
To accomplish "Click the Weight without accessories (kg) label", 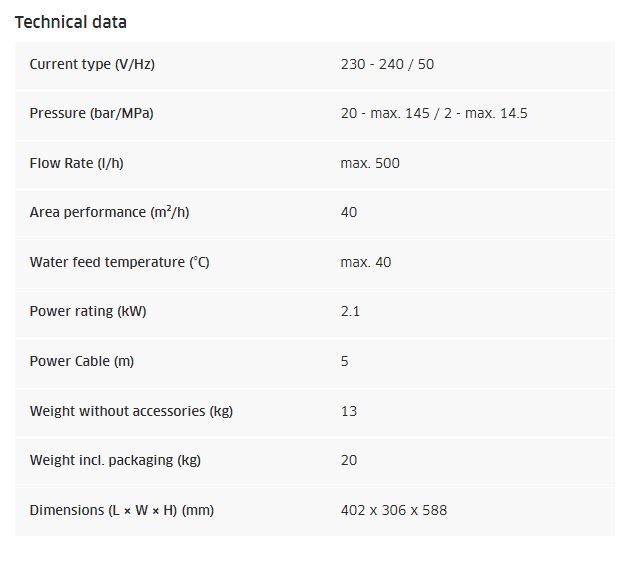I will (131, 411).
